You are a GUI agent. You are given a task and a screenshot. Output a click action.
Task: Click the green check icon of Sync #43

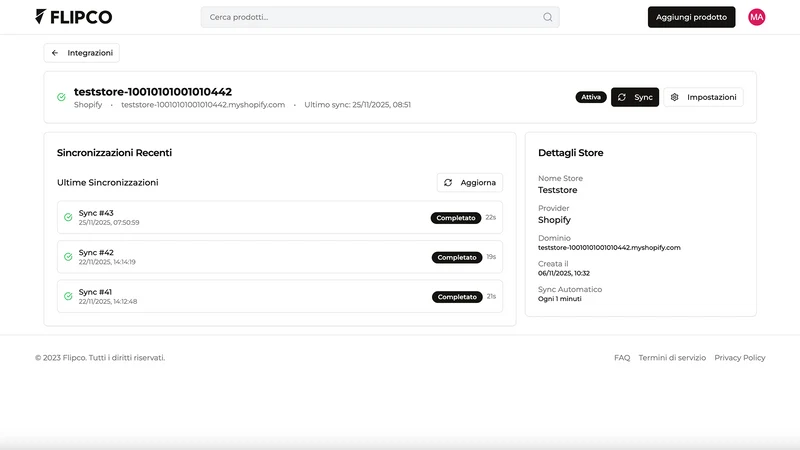coord(68,217)
